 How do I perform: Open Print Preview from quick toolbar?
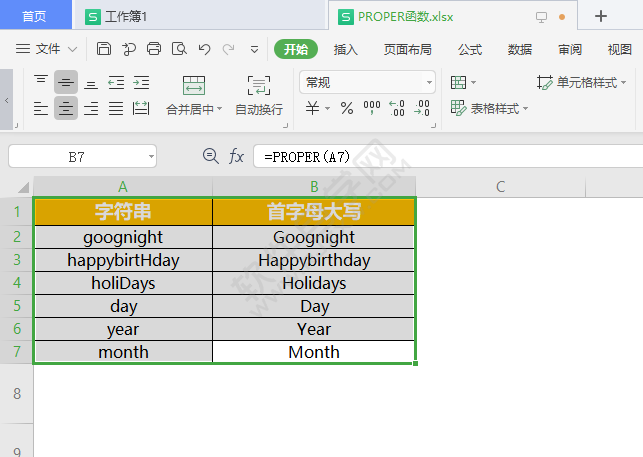(x=179, y=49)
